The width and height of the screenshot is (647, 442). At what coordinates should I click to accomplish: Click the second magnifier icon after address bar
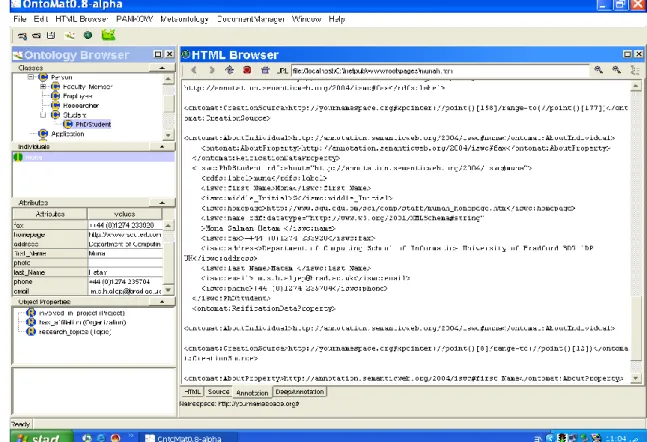coord(616,70)
